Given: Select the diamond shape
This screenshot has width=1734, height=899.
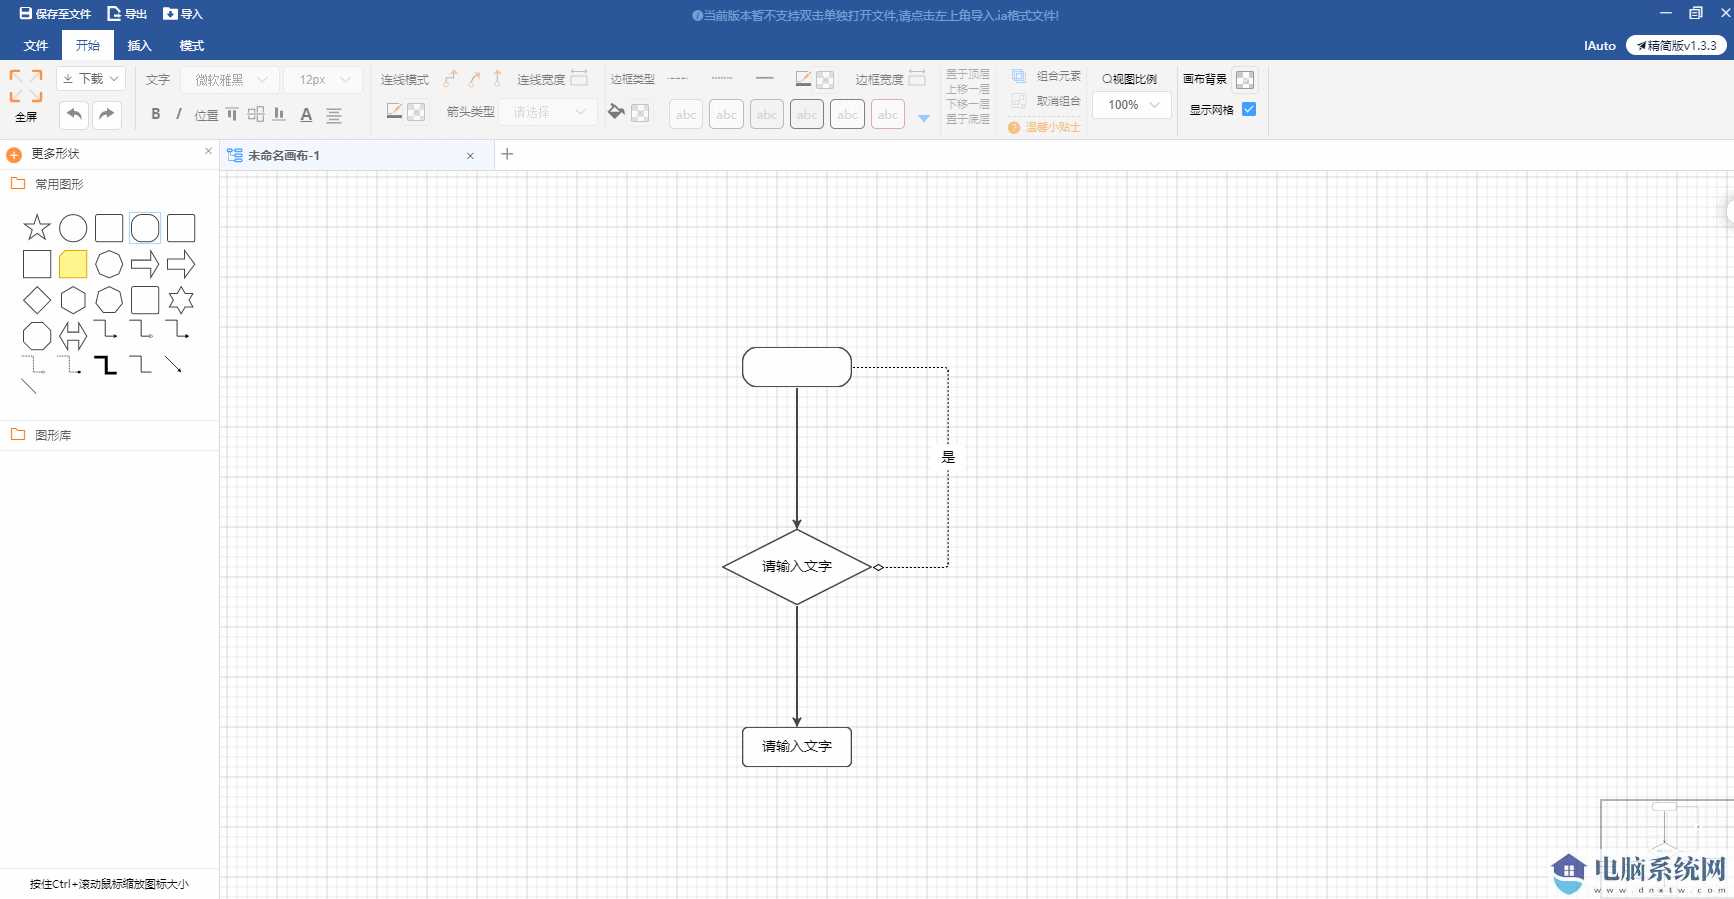Looking at the screenshot, I should pyautogui.click(x=37, y=300).
